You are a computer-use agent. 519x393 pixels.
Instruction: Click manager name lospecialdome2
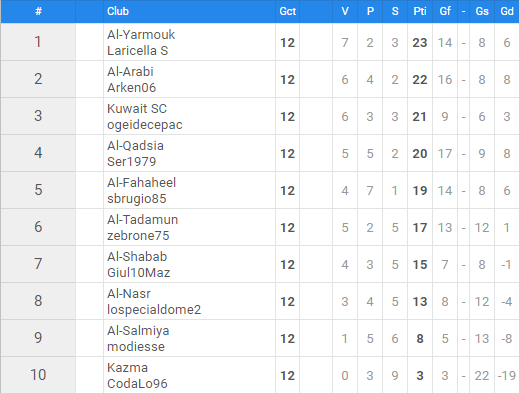pos(154,310)
